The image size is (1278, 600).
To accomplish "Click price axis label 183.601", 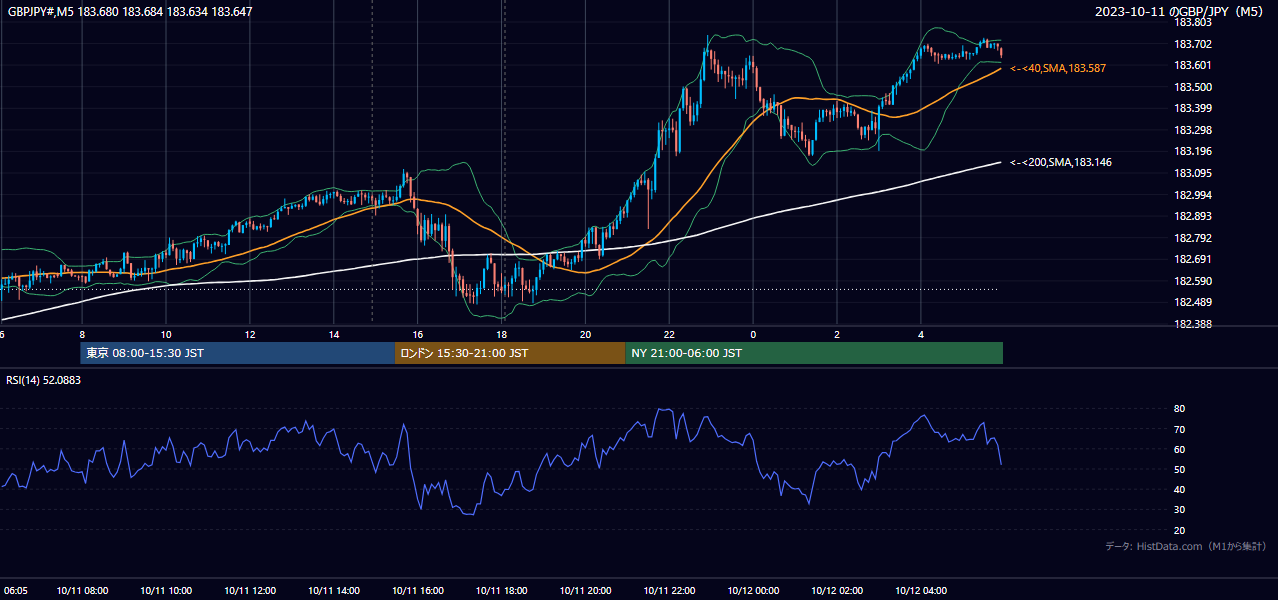I will click(1193, 65).
